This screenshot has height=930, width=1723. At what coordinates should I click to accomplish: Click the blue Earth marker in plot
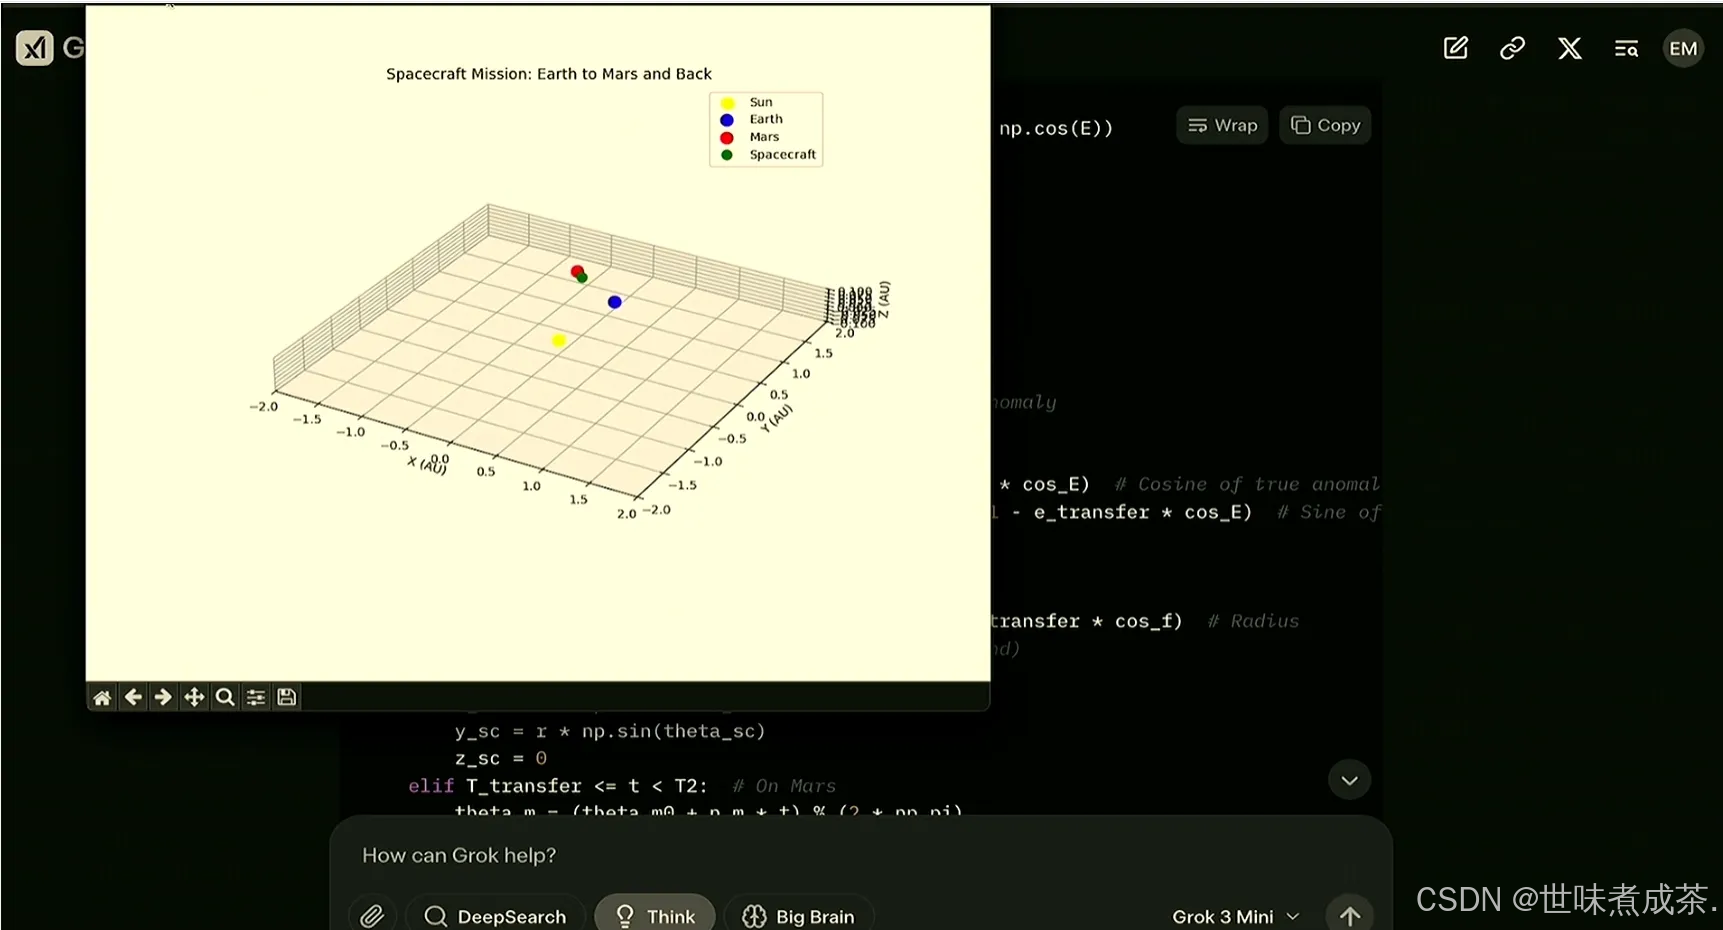click(x=615, y=302)
